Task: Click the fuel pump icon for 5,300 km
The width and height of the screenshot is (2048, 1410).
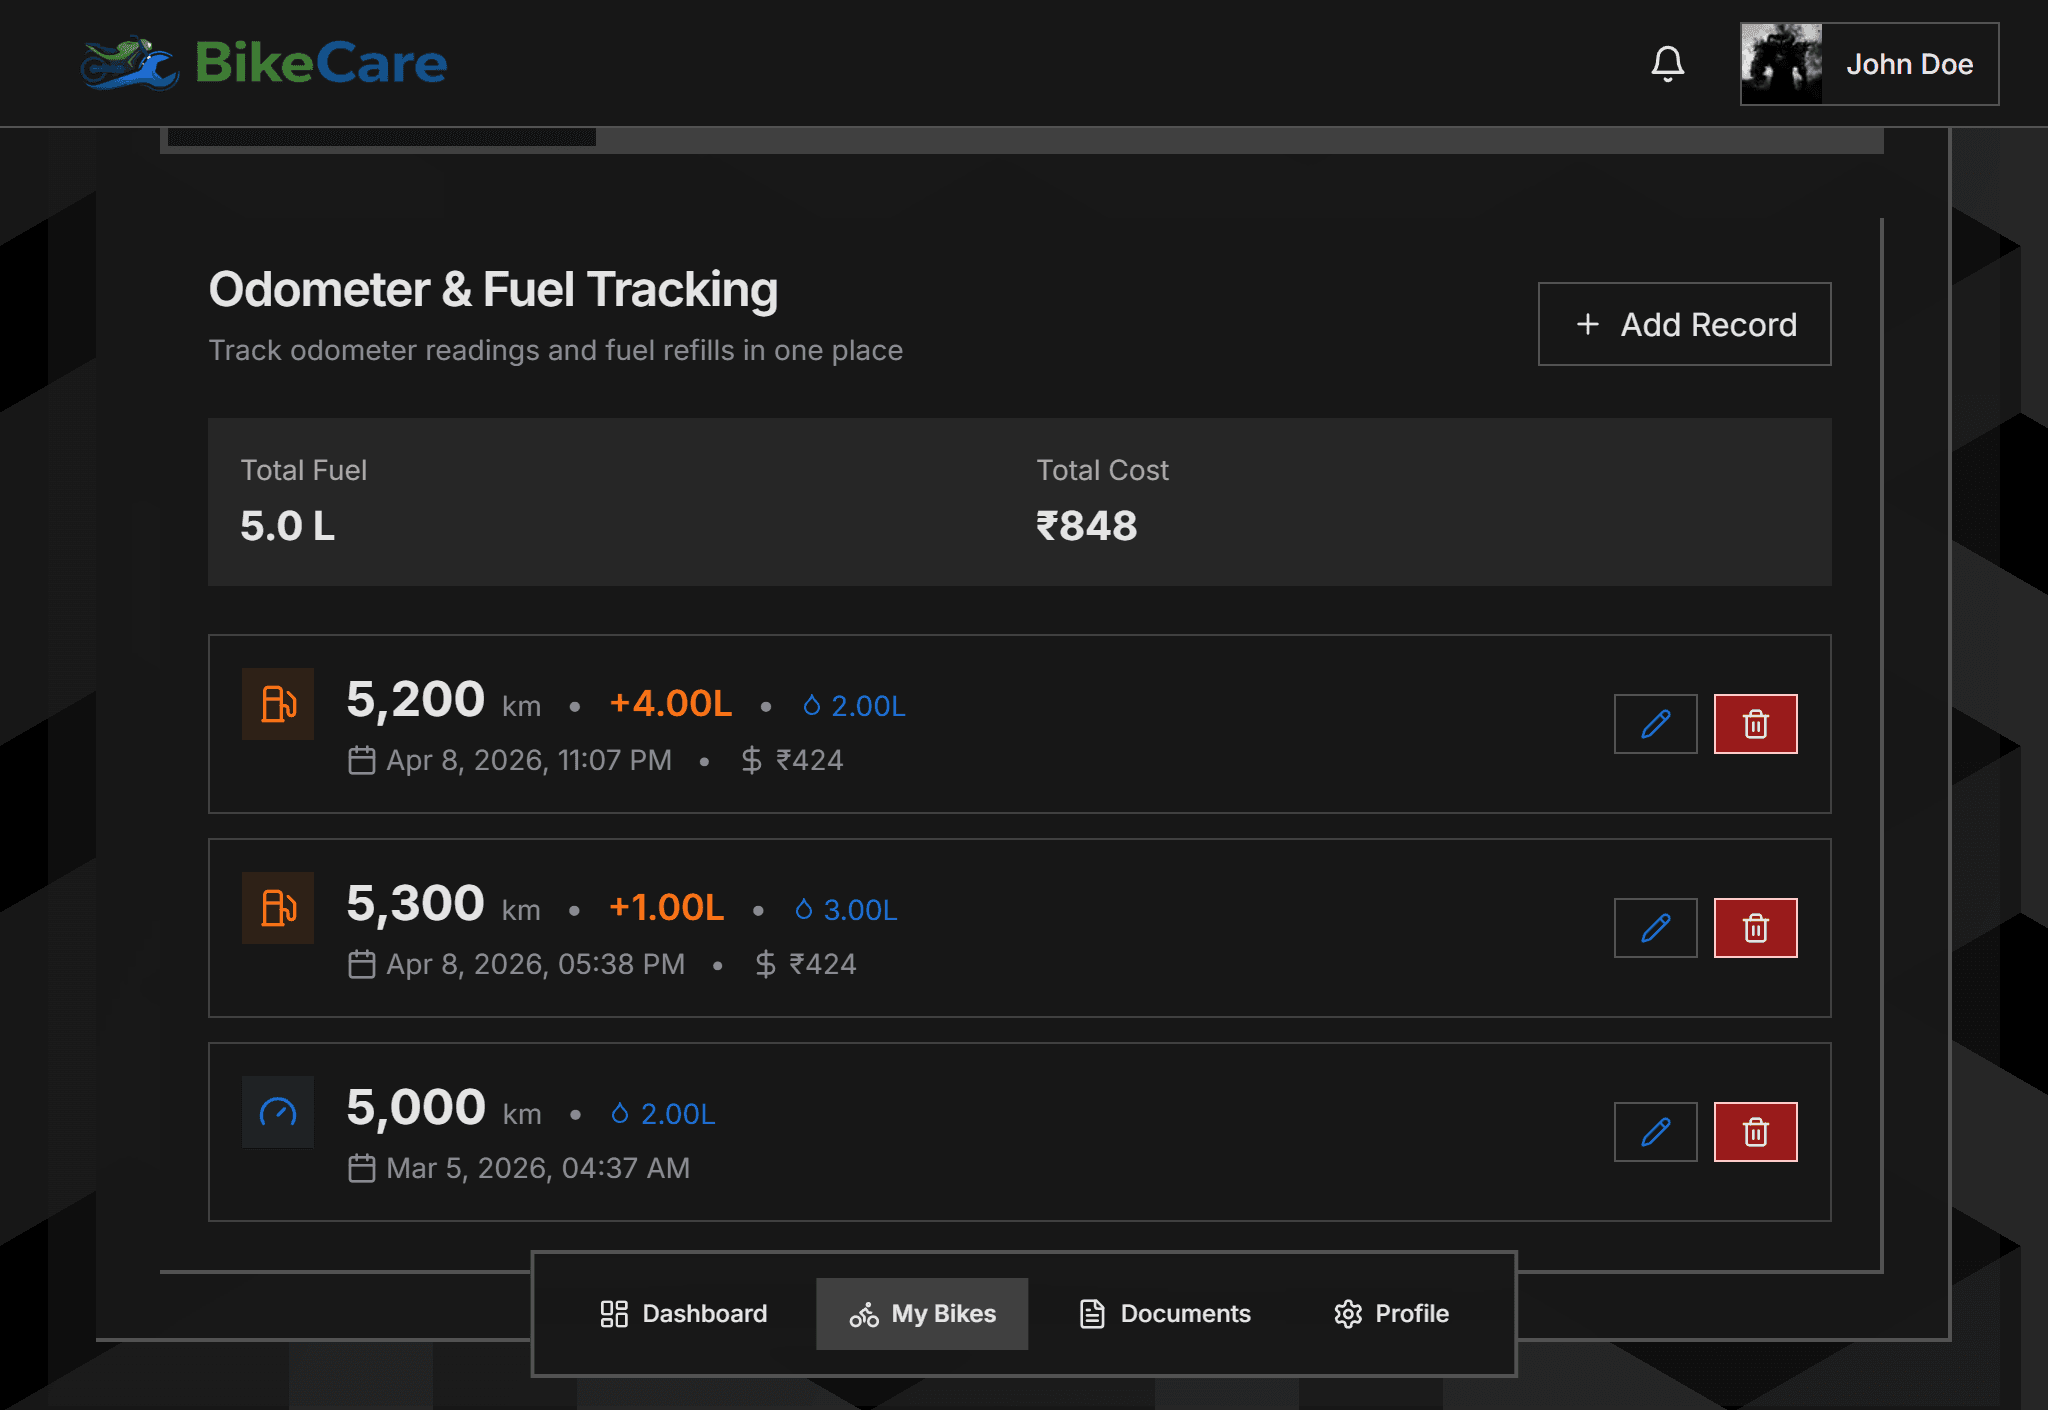Action: point(278,908)
